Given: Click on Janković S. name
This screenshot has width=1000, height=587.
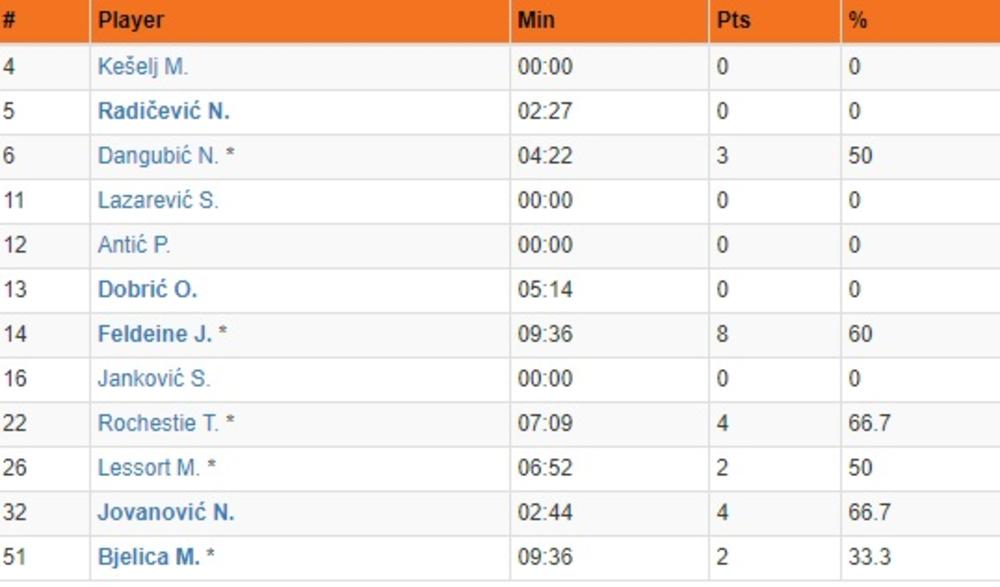Looking at the screenshot, I should click(154, 378).
